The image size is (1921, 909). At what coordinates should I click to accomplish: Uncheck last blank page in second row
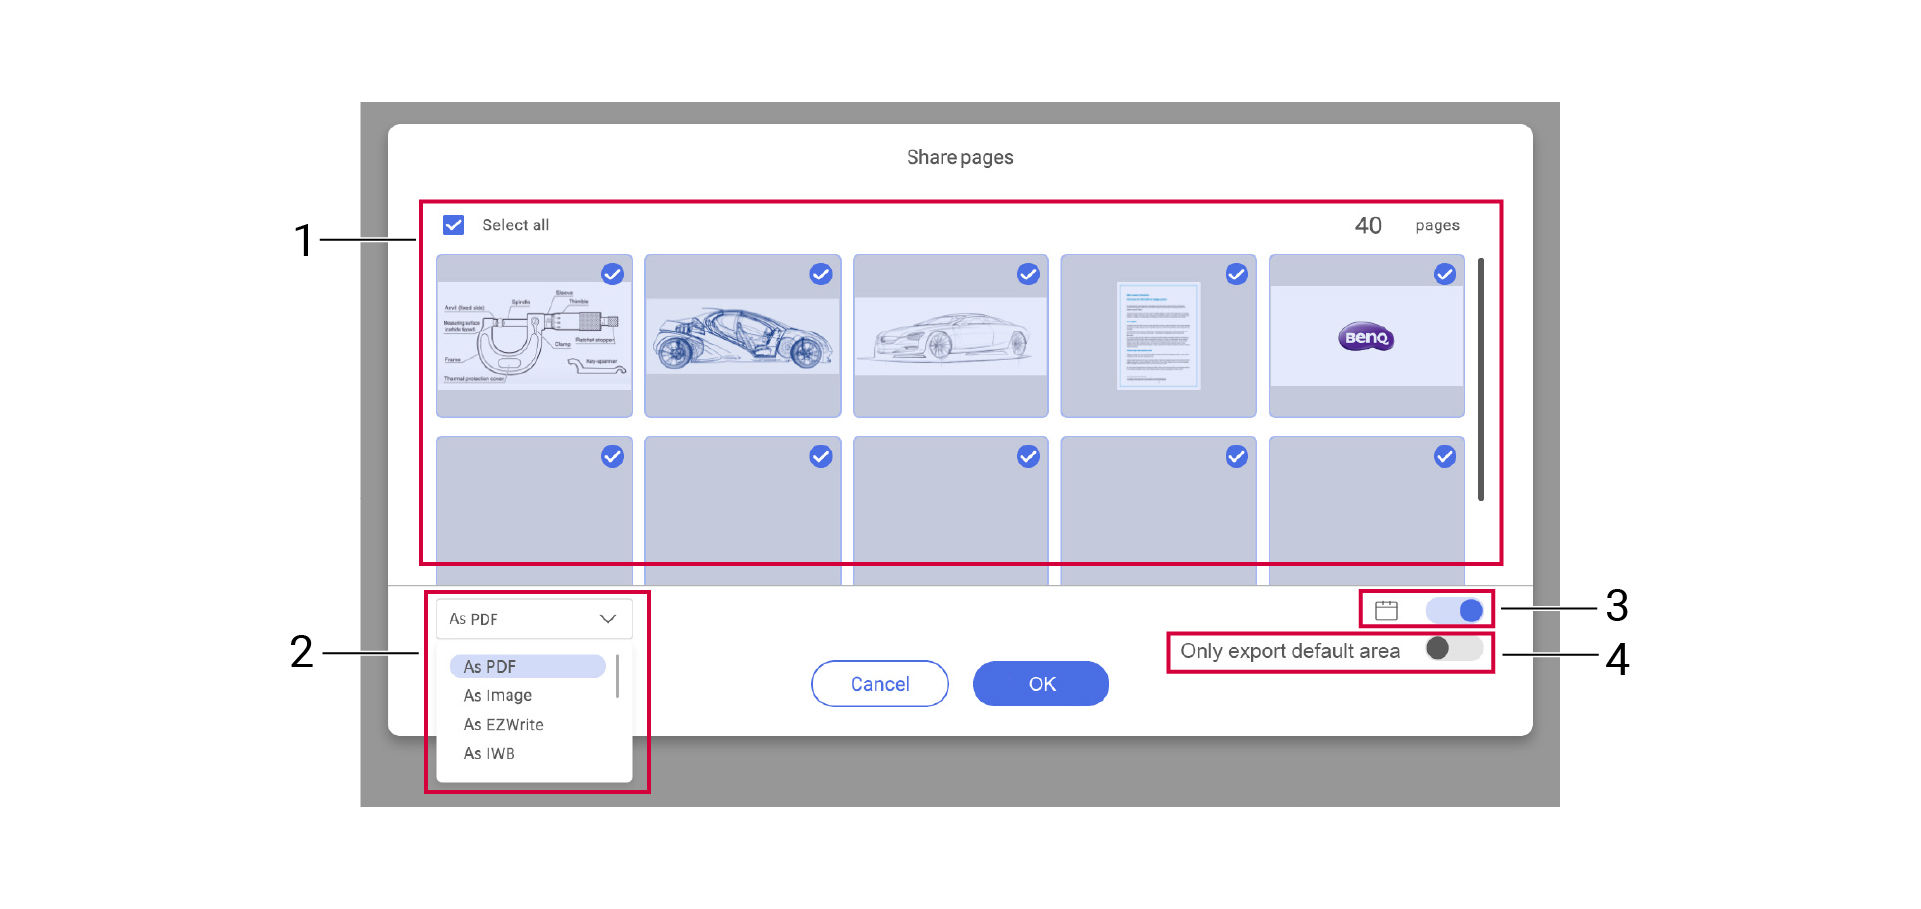(x=1444, y=457)
